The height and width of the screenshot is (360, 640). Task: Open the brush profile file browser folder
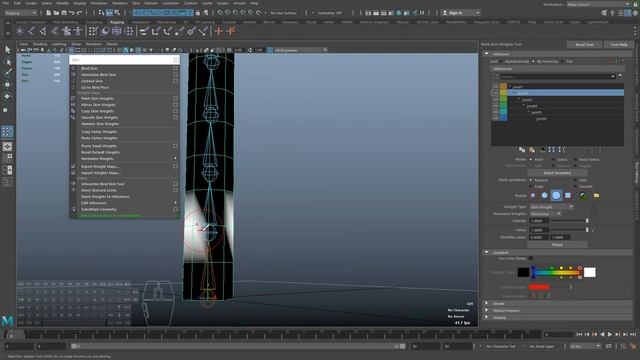(596, 196)
